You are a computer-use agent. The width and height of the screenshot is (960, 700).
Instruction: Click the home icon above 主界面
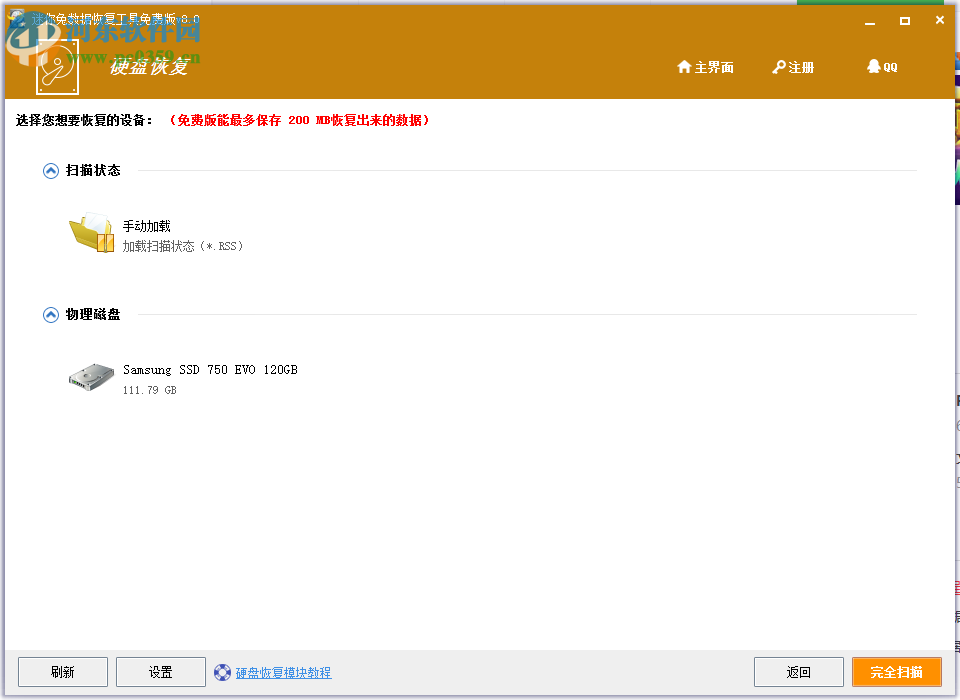(x=684, y=67)
